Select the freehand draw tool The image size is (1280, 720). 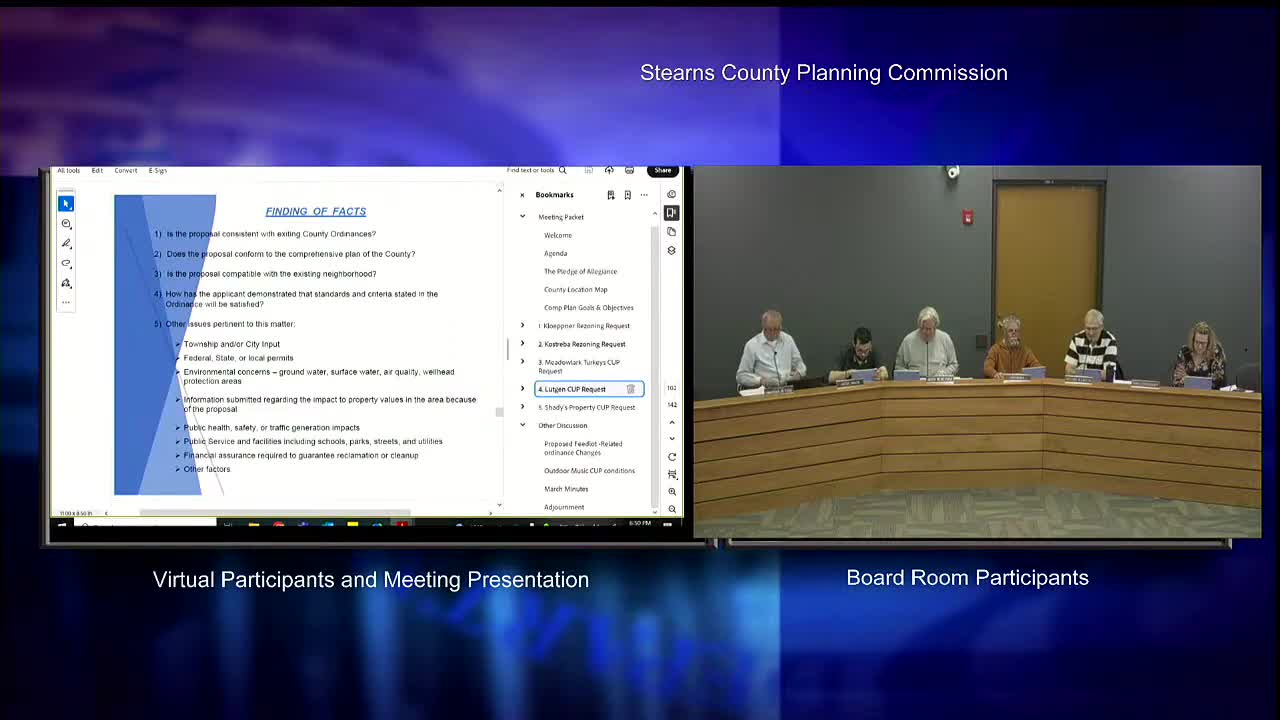(66, 264)
